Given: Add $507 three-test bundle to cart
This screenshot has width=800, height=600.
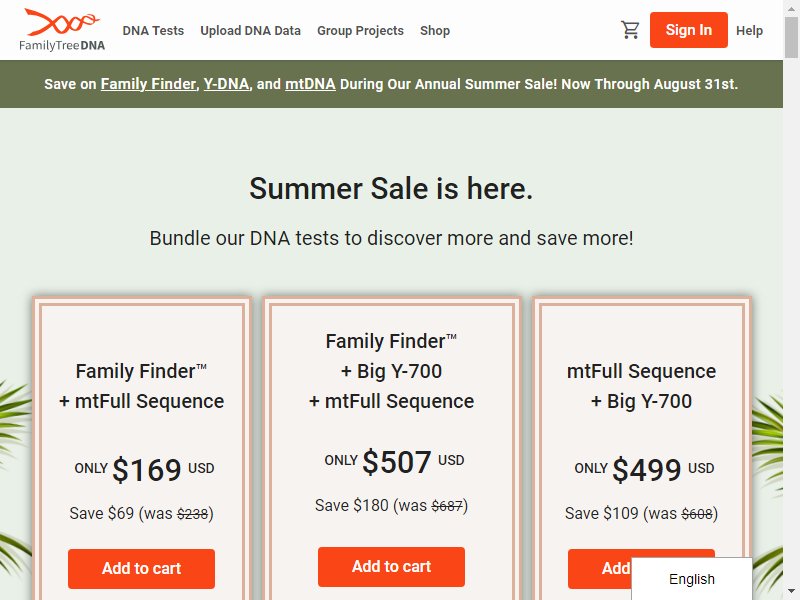Looking at the screenshot, I should (391, 566).
